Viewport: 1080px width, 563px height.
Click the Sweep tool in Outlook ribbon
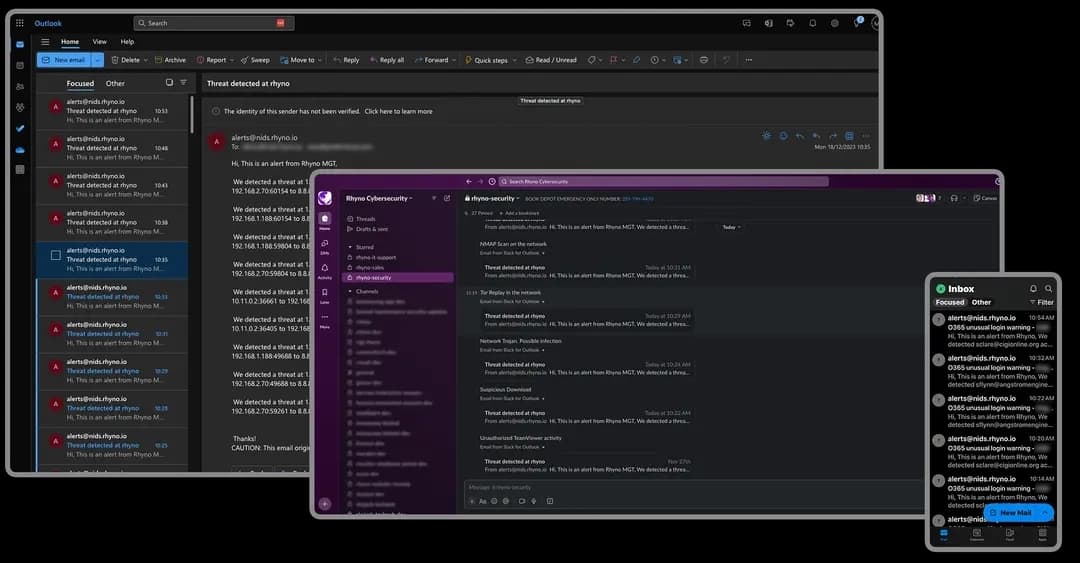pos(255,60)
